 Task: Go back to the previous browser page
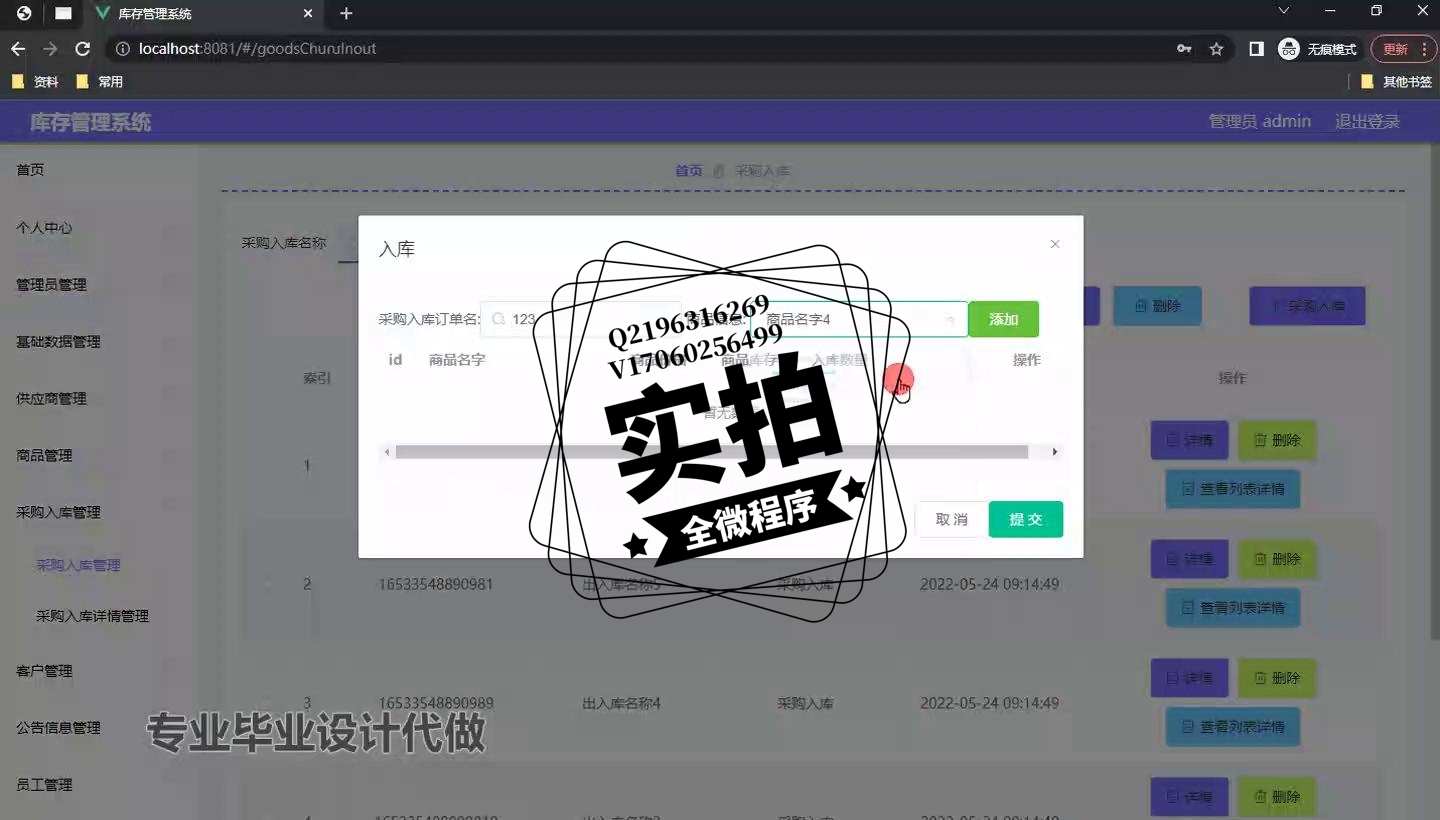(18, 49)
